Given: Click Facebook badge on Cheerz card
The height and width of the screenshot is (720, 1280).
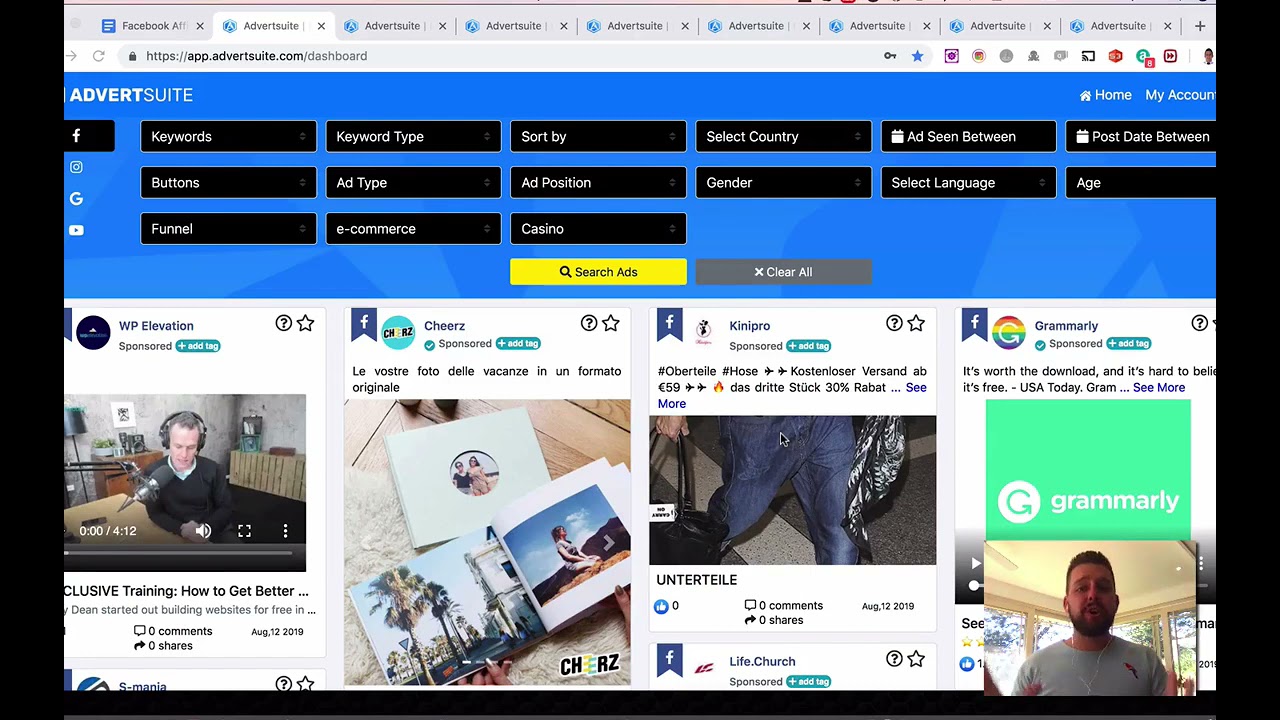Looking at the screenshot, I should tap(364, 324).
